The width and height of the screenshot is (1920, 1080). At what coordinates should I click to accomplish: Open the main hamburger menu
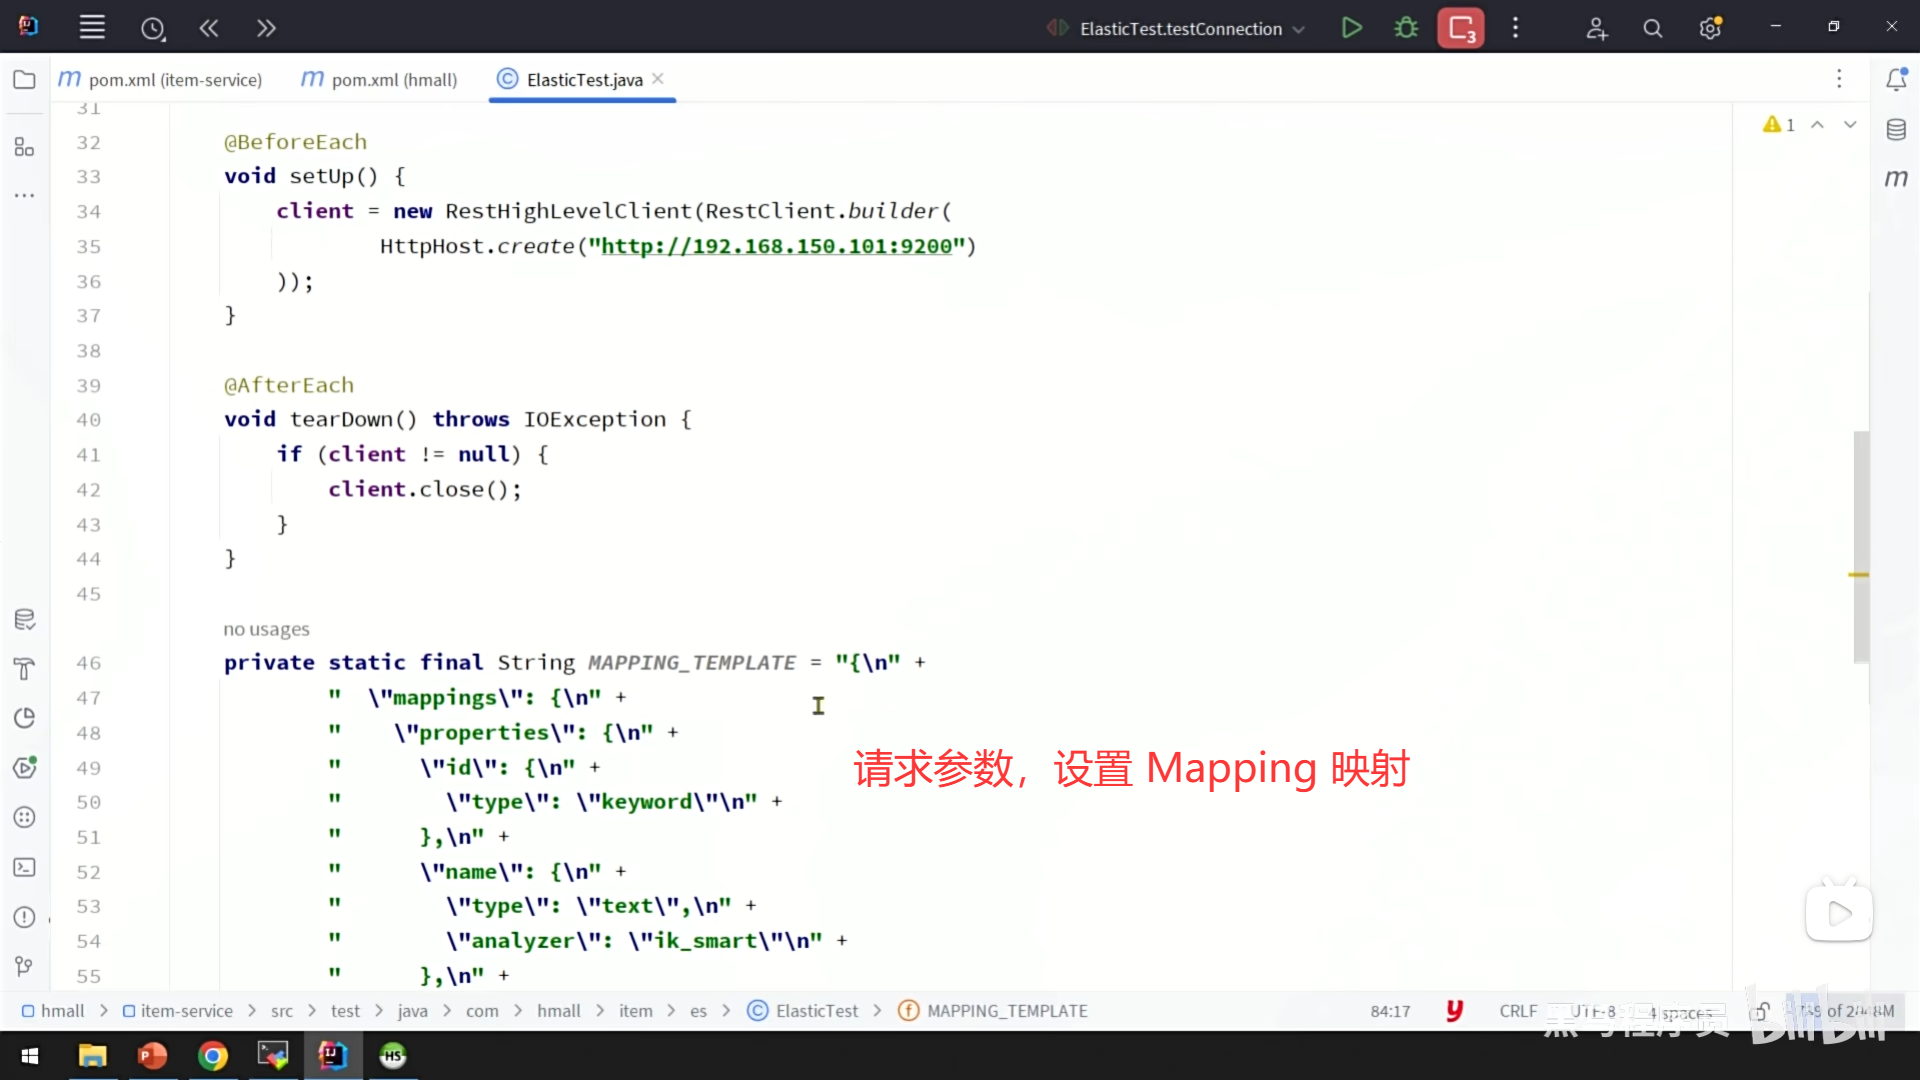pyautogui.click(x=92, y=28)
